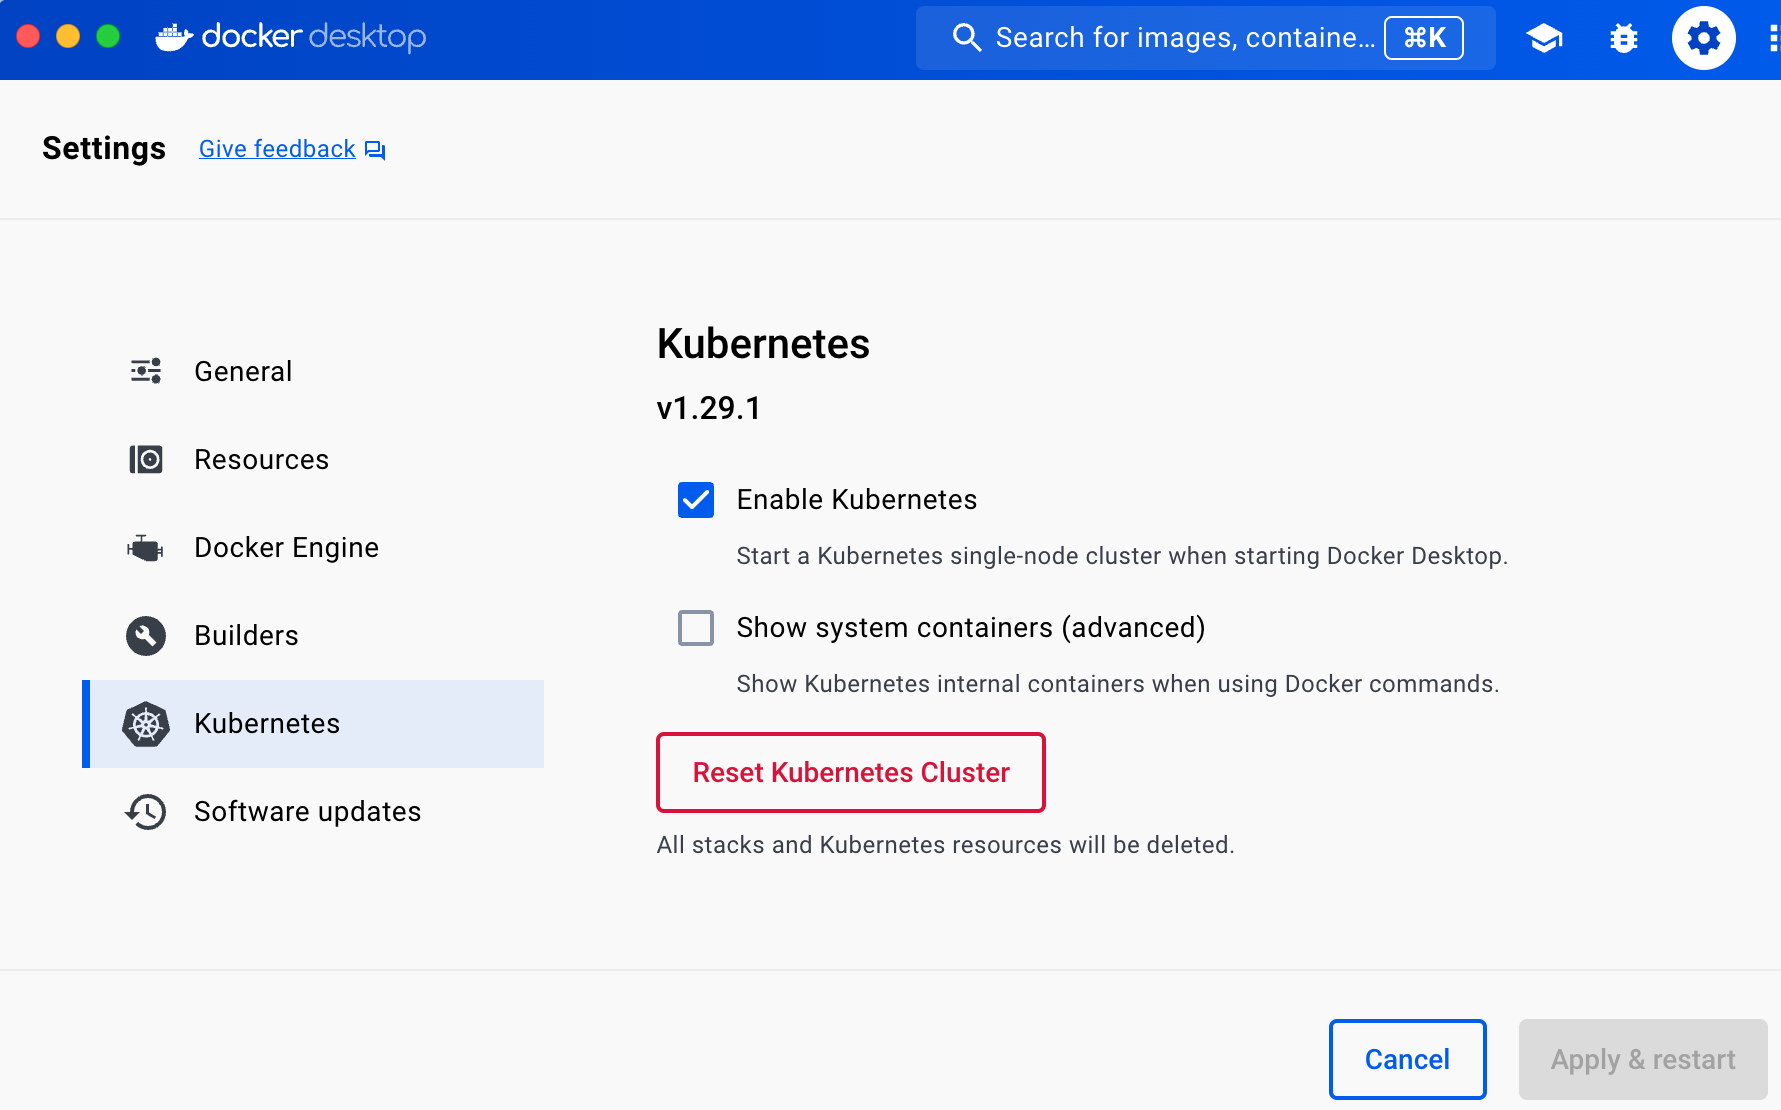The width and height of the screenshot is (1781, 1110).
Task: Open Docker Engine settings tab
Action: [313, 547]
